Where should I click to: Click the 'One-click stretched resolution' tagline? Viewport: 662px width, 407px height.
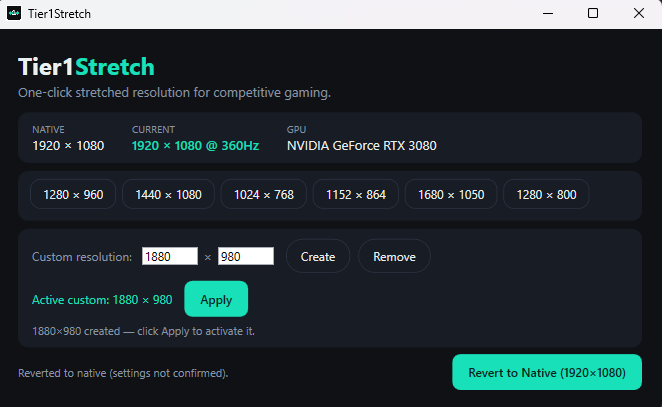click(x=174, y=92)
